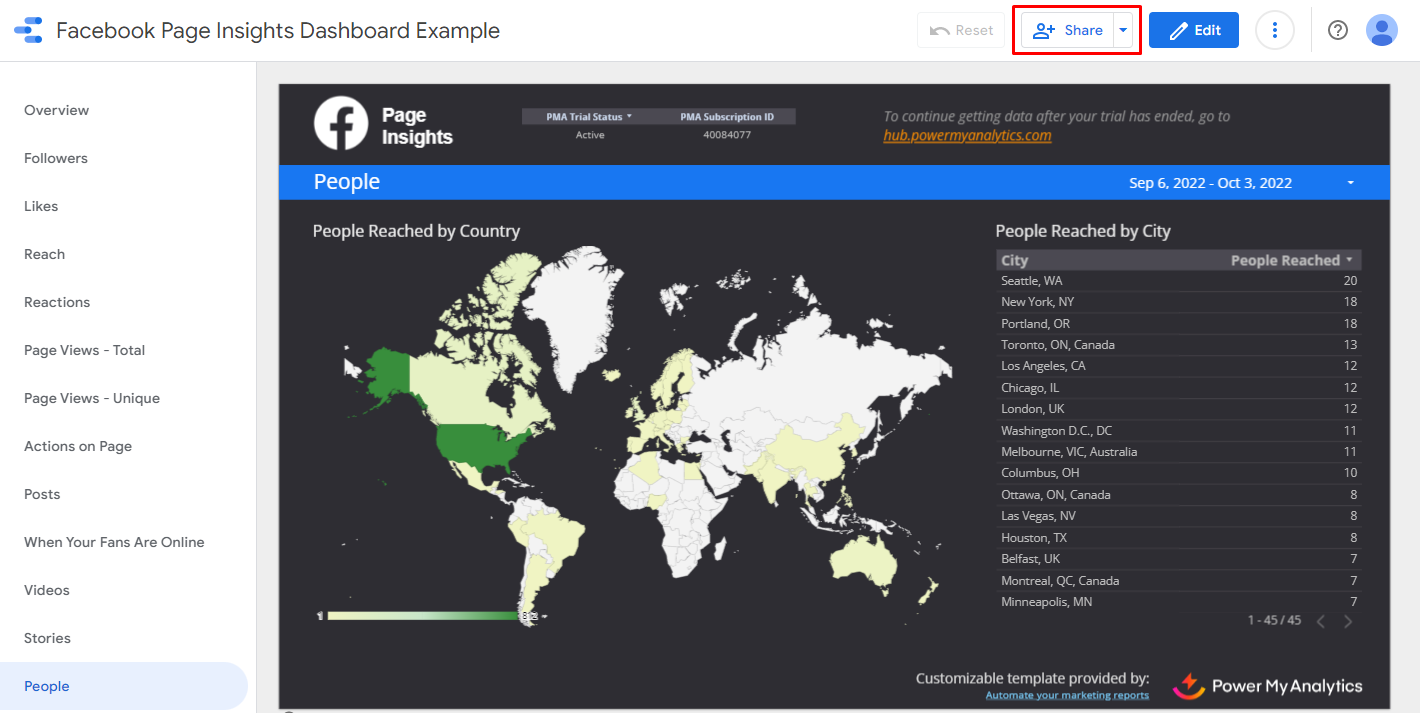The image size is (1420, 713).
Task: Click the Edit button
Action: 1193,30
